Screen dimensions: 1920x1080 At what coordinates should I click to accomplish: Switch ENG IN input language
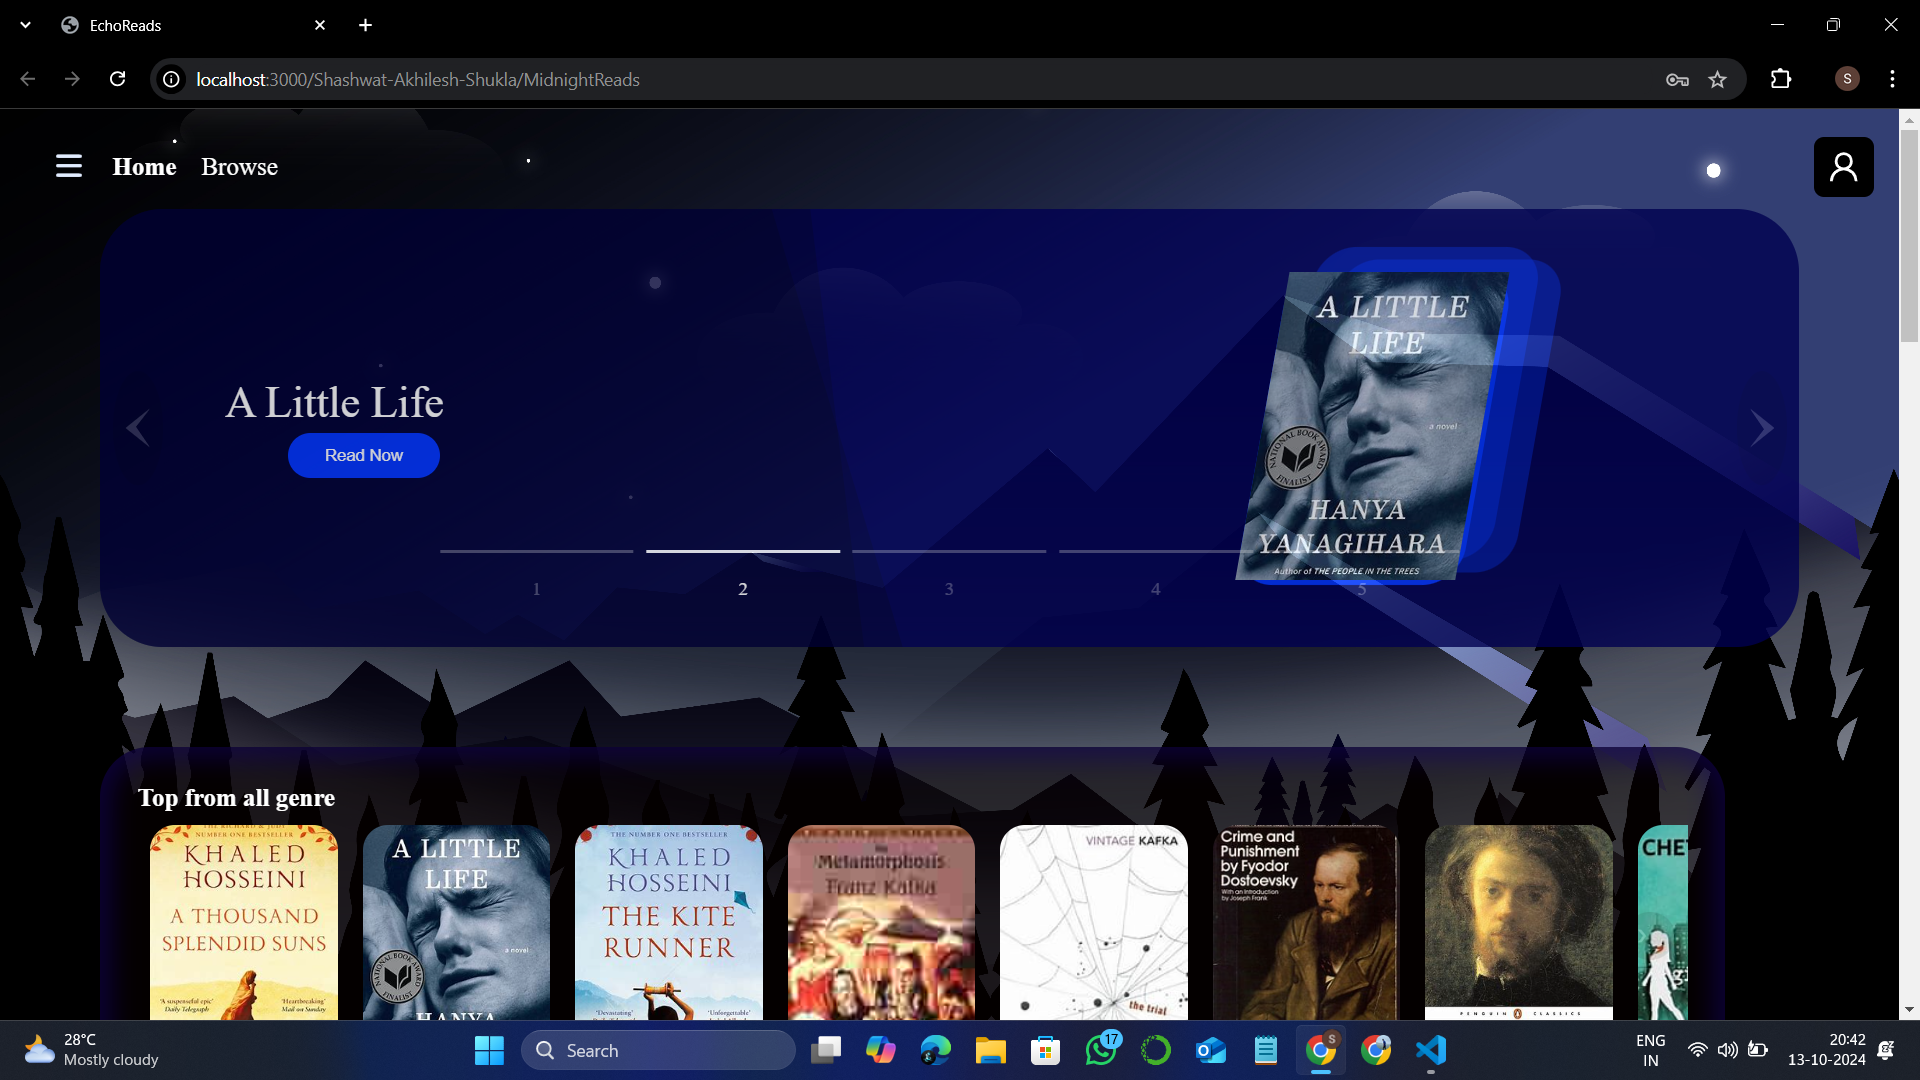pyautogui.click(x=1651, y=1050)
